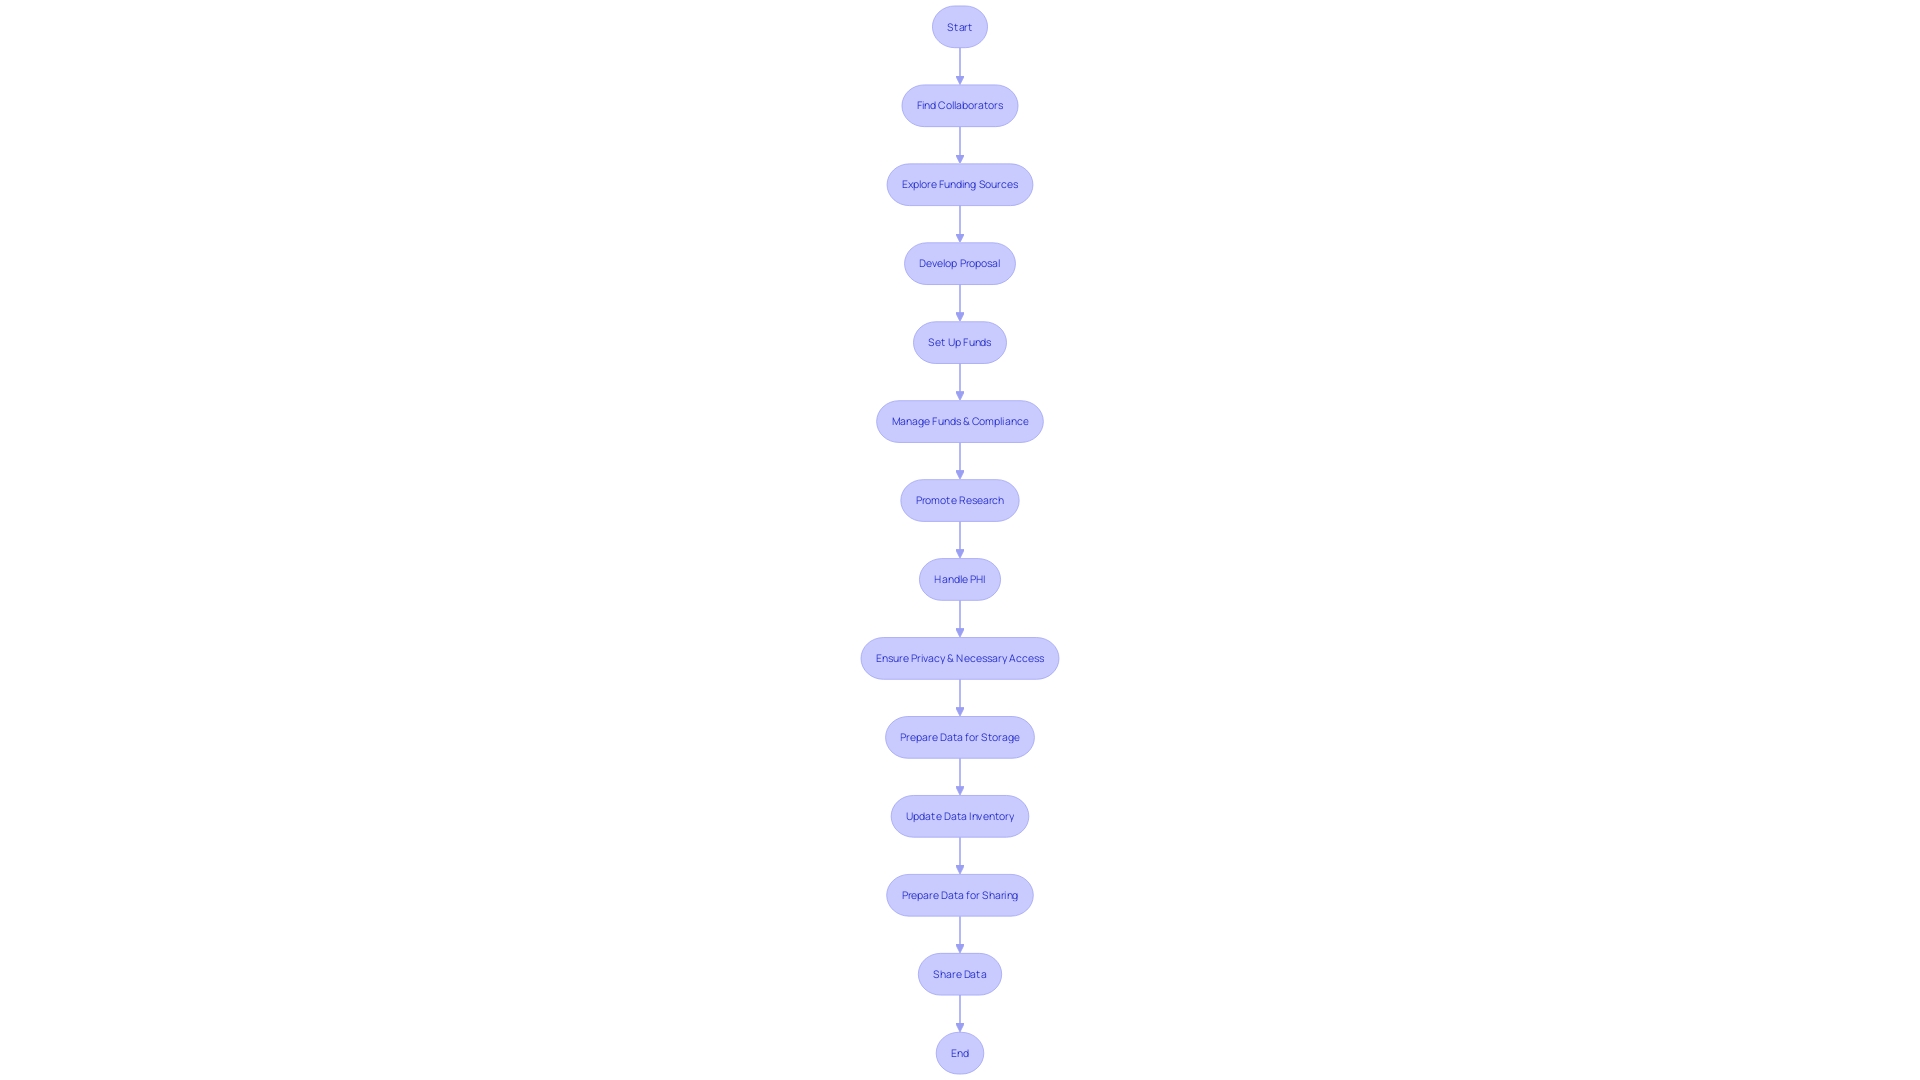The image size is (1920, 1080).
Task: Toggle the Handle PHI node highlight
Action: 960,579
